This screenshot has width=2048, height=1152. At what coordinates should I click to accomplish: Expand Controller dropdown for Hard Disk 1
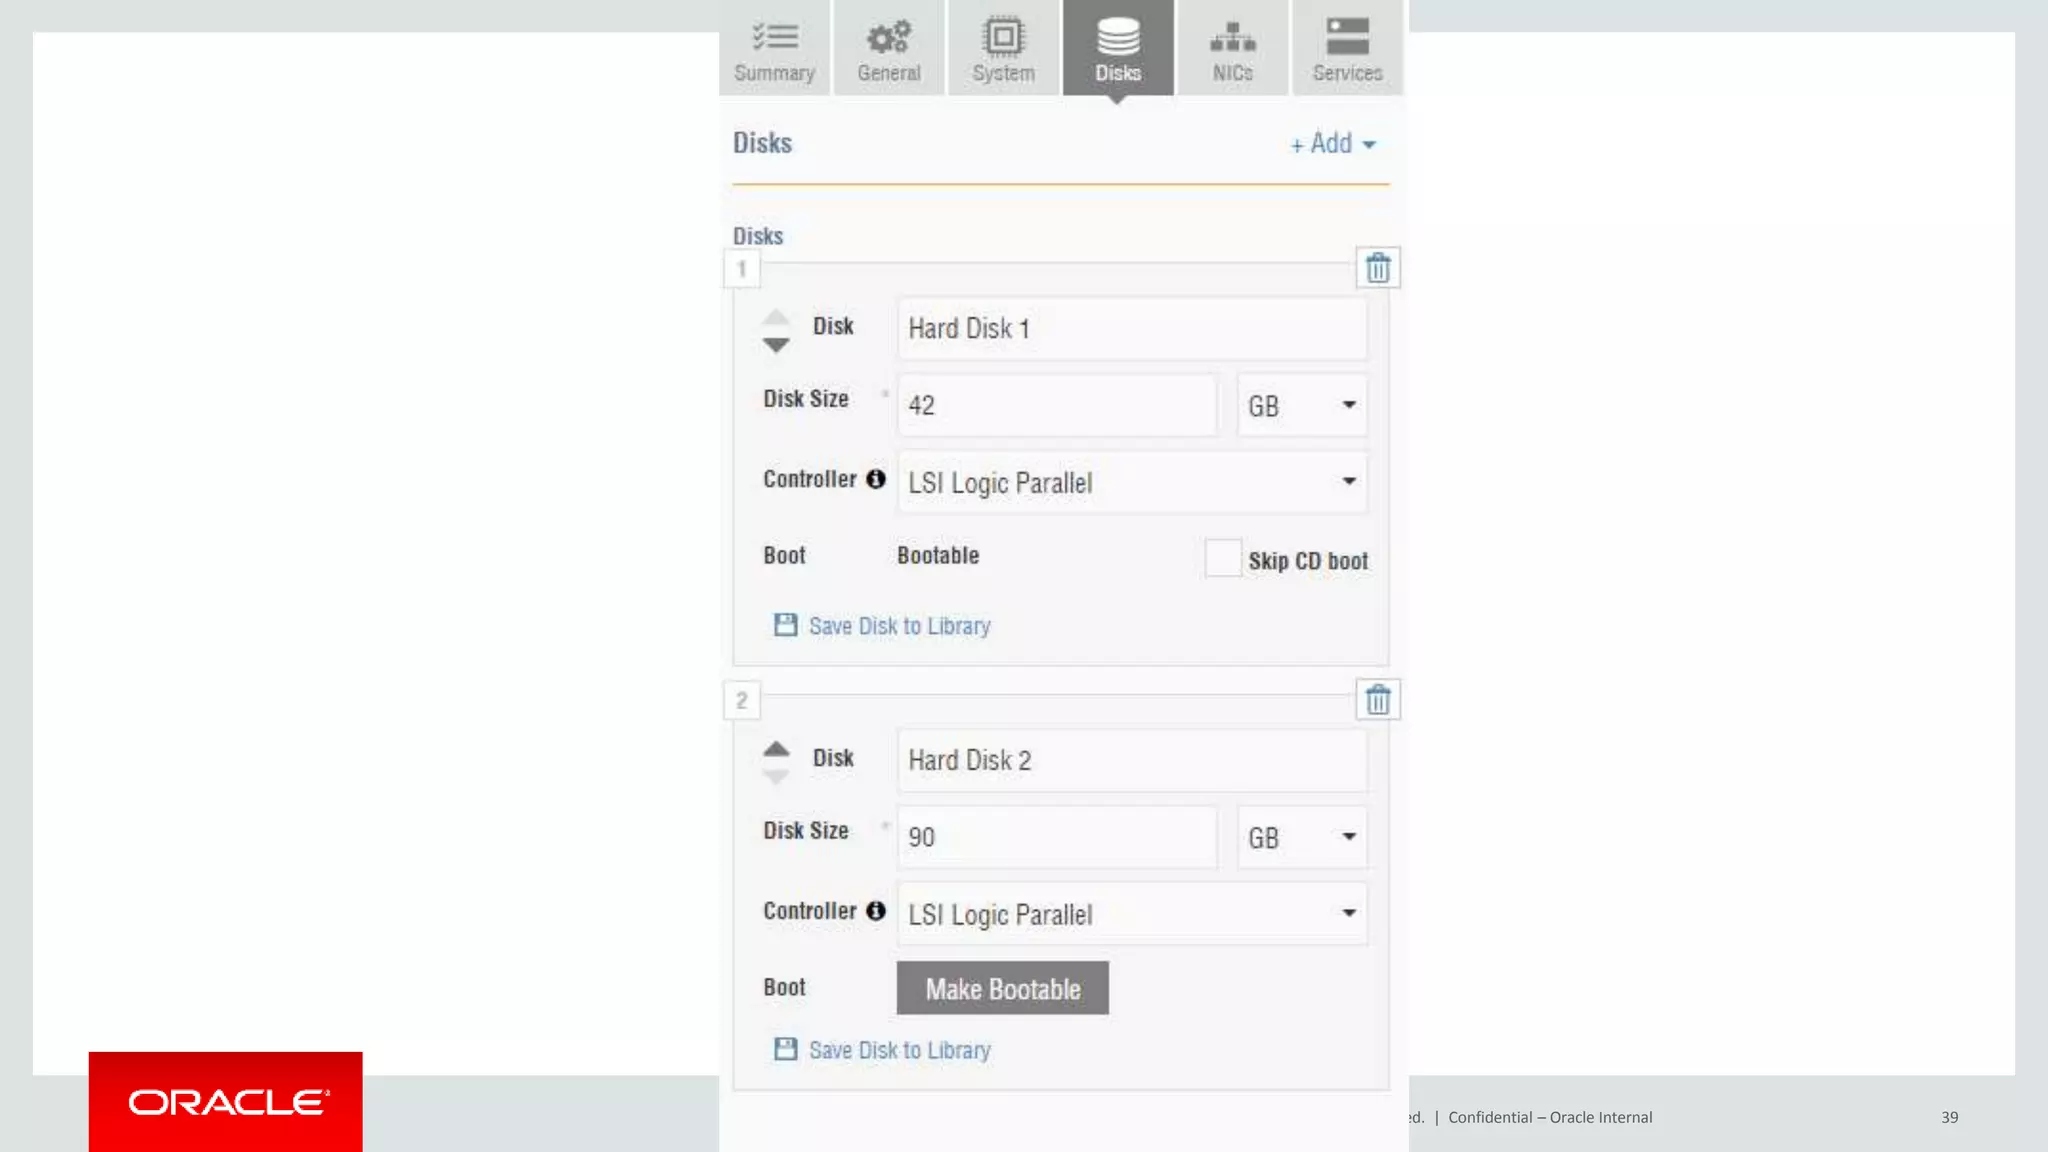click(x=1132, y=482)
